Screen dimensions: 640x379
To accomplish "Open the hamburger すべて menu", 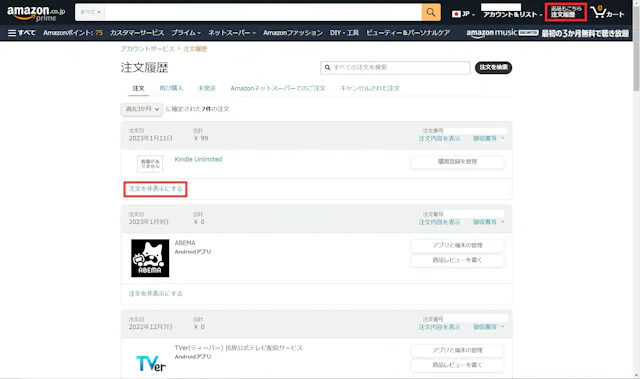I will 22,33.
